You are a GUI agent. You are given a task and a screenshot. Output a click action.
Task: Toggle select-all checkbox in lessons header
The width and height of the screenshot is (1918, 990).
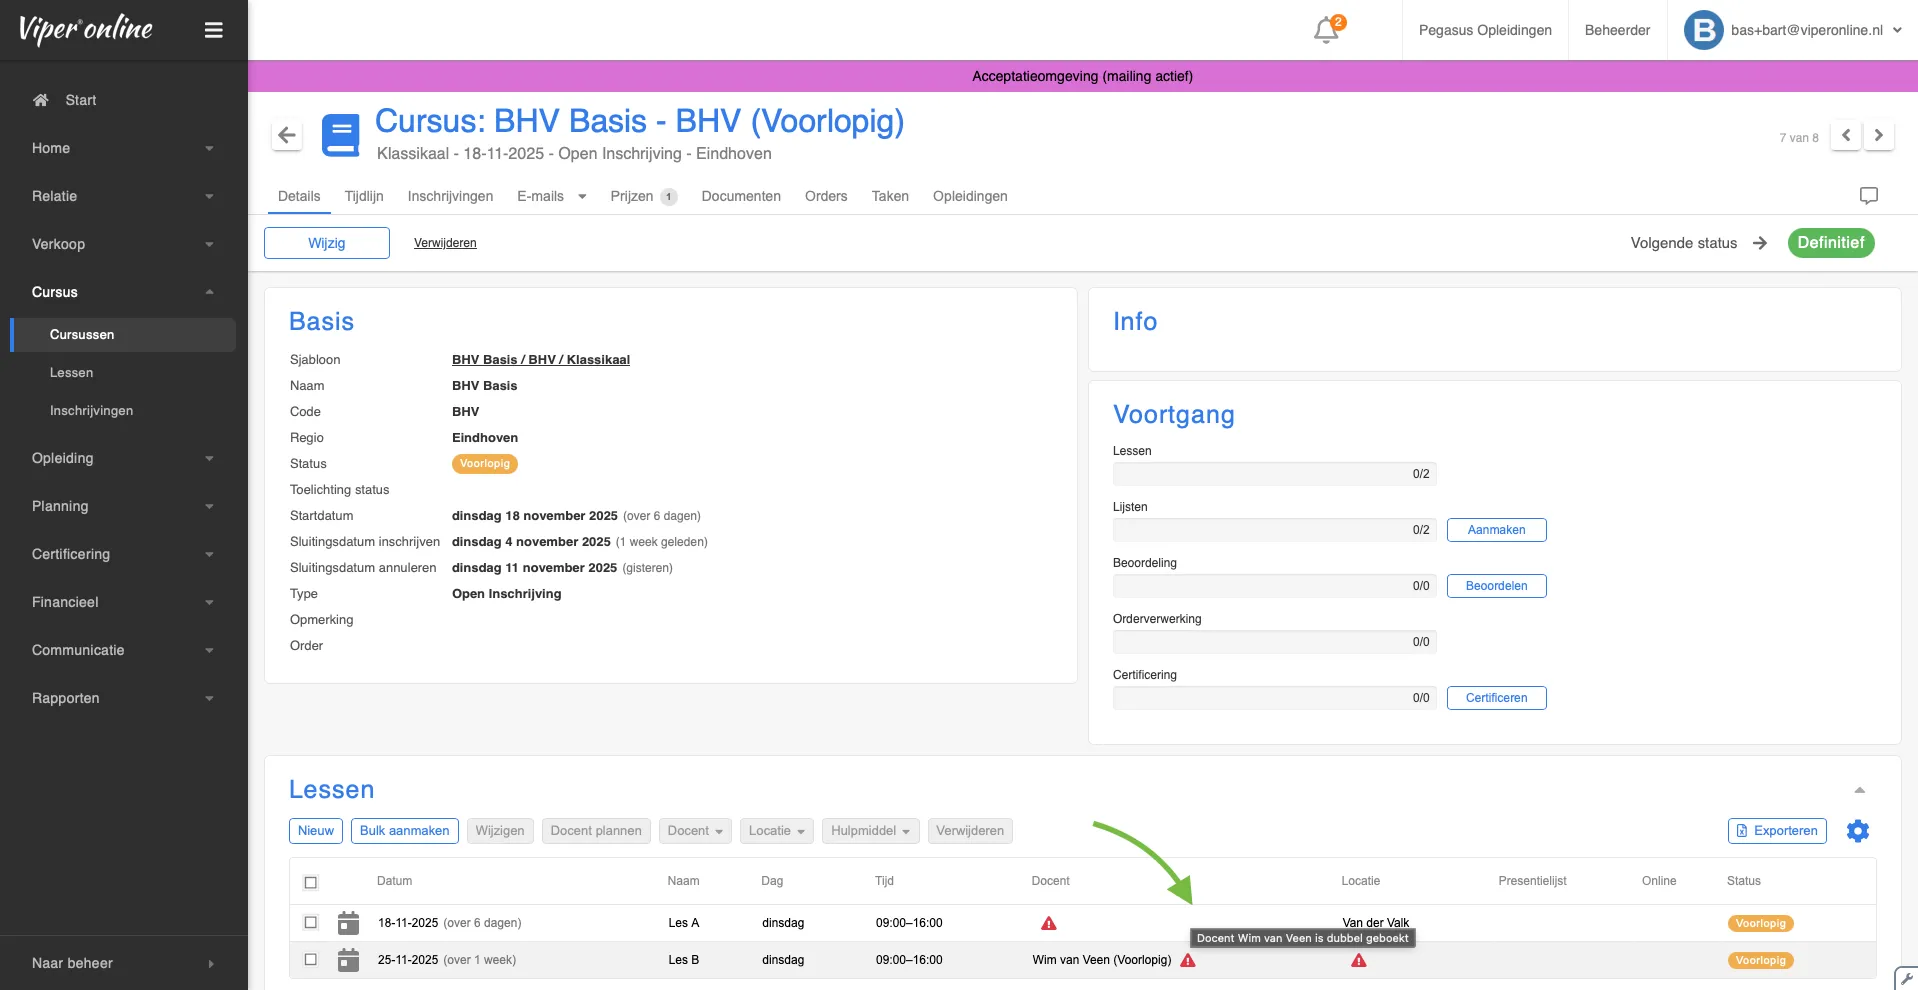[x=311, y=882]
